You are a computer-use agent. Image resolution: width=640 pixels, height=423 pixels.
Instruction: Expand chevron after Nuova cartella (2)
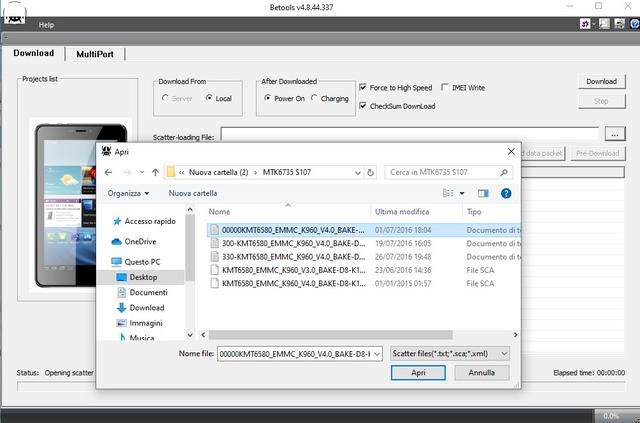tap(256, 172)
